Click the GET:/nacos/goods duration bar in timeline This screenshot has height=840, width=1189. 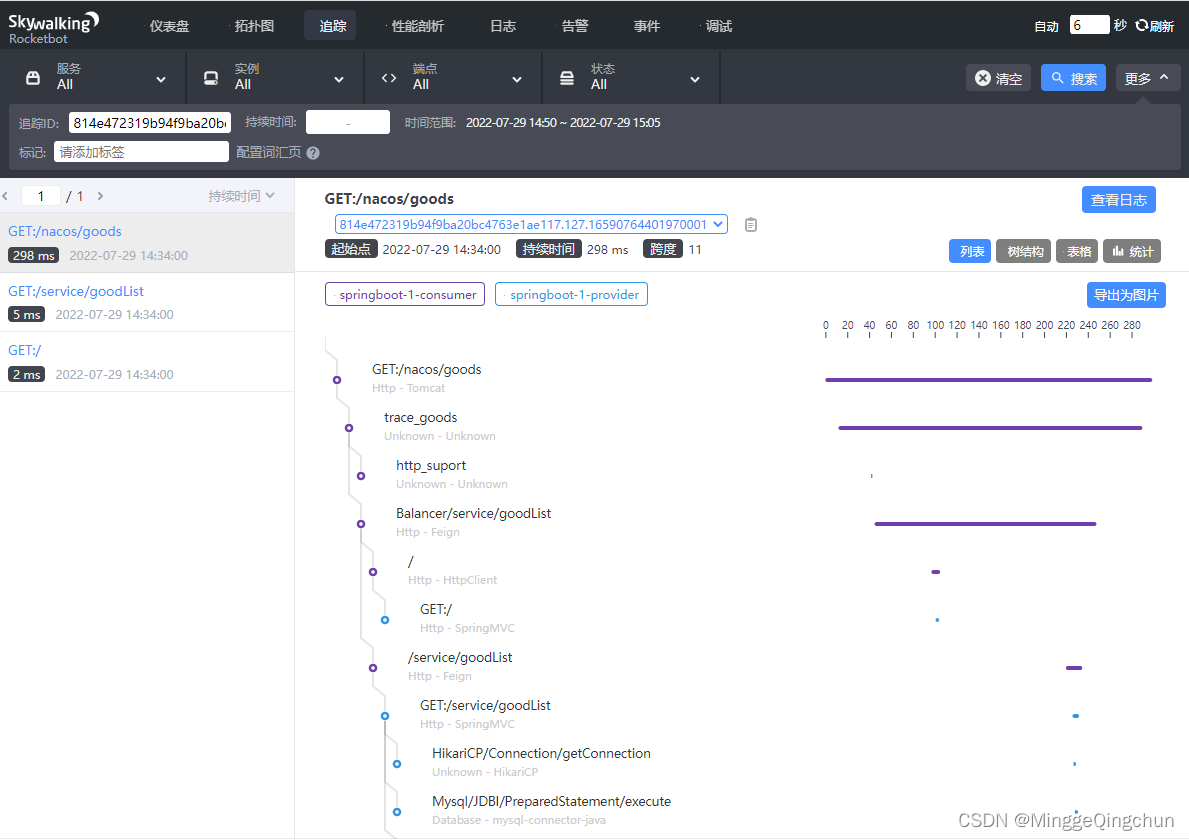click(x=988, y=380)
